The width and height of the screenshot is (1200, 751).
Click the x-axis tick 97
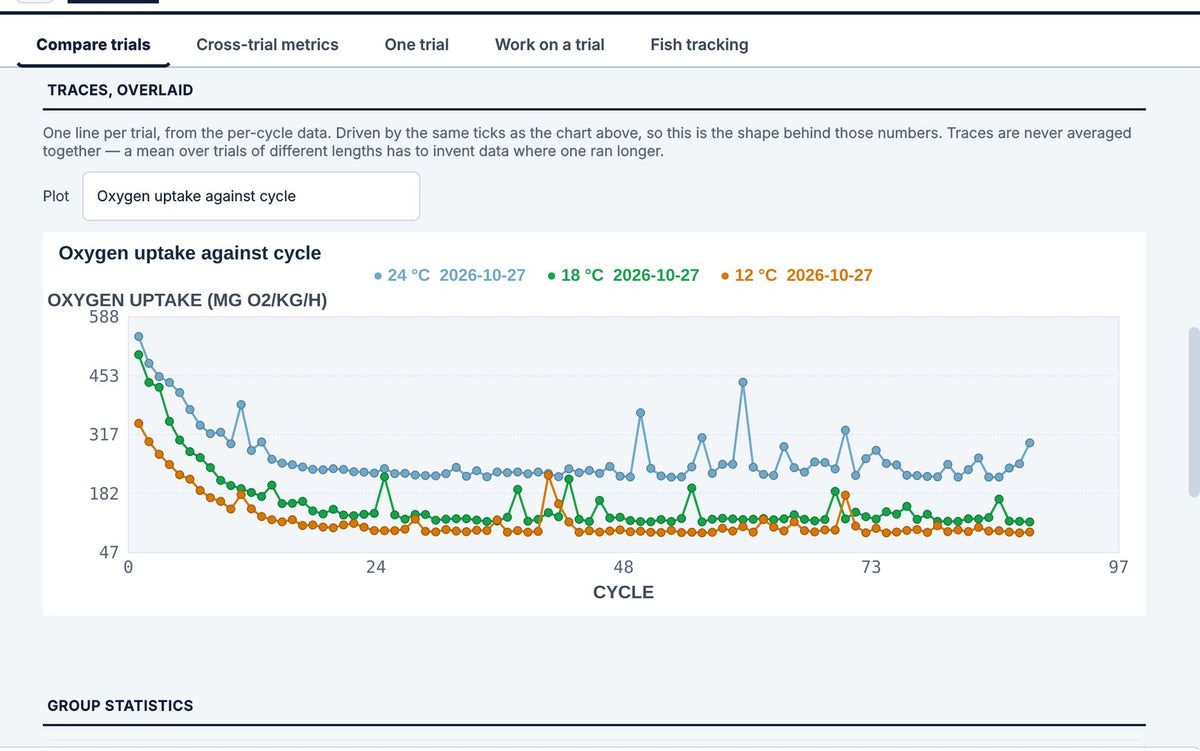click(x=1118, y=567)
